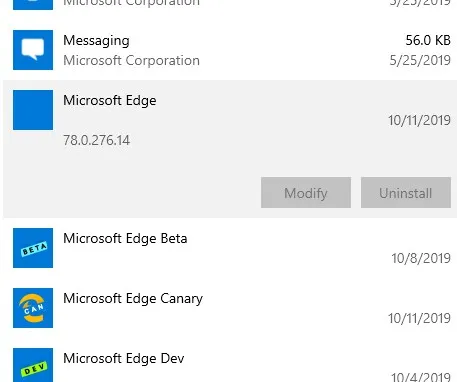The width and height of the screenshot is (457, 382).
Task: Click the Messaging app speech bubble icon
Action: point(33,50)
